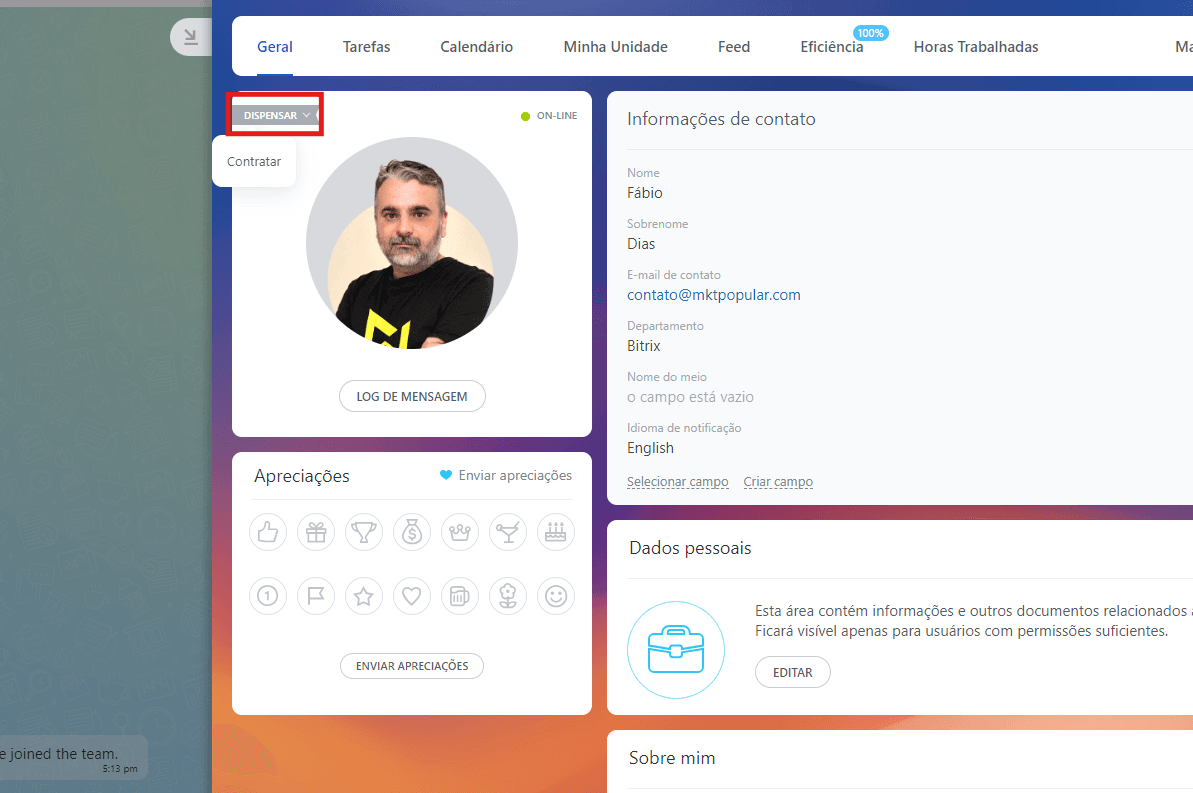This screenshot has height=793, width=1193.
Task: Choose the birthday cake appreciation badge
Action: [x=556, y=532]
